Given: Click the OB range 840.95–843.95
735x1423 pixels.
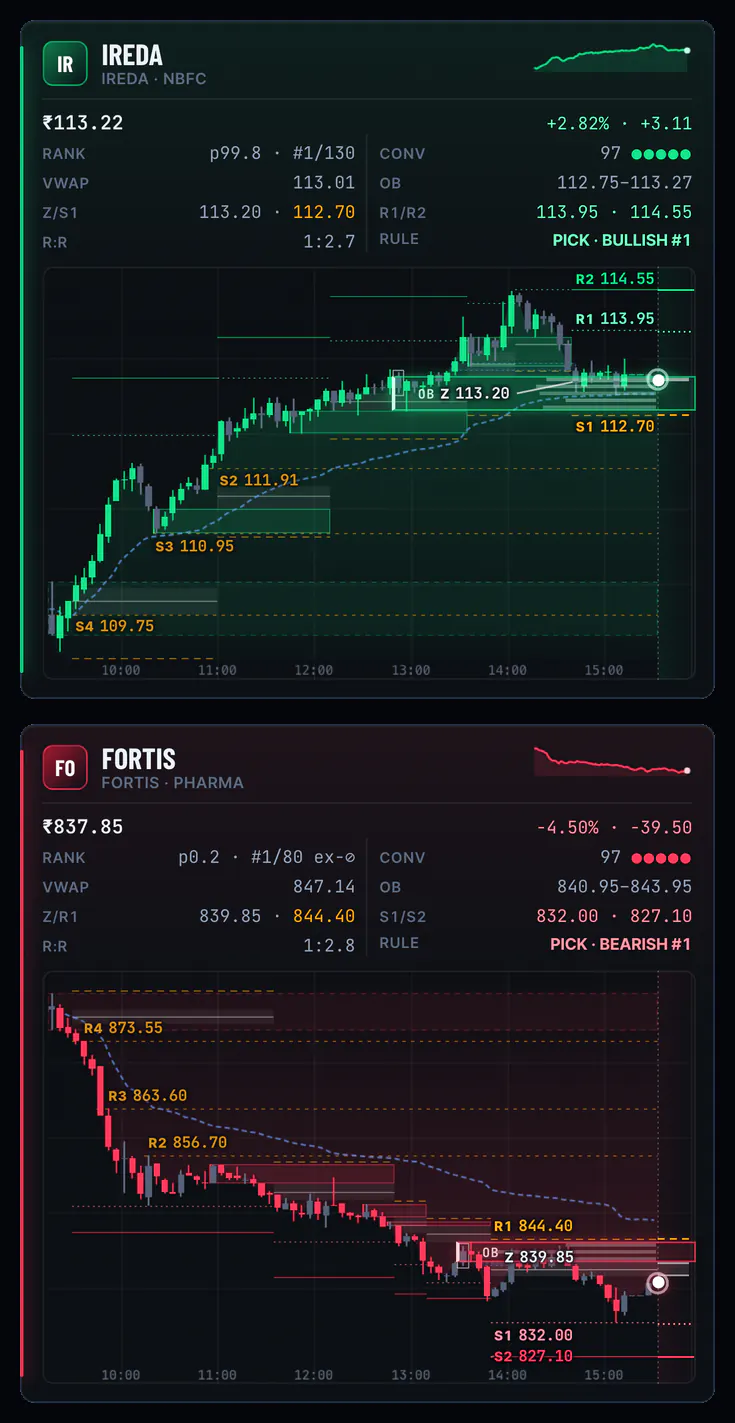Looking at the screenshot, I should (x=624, y=887).
